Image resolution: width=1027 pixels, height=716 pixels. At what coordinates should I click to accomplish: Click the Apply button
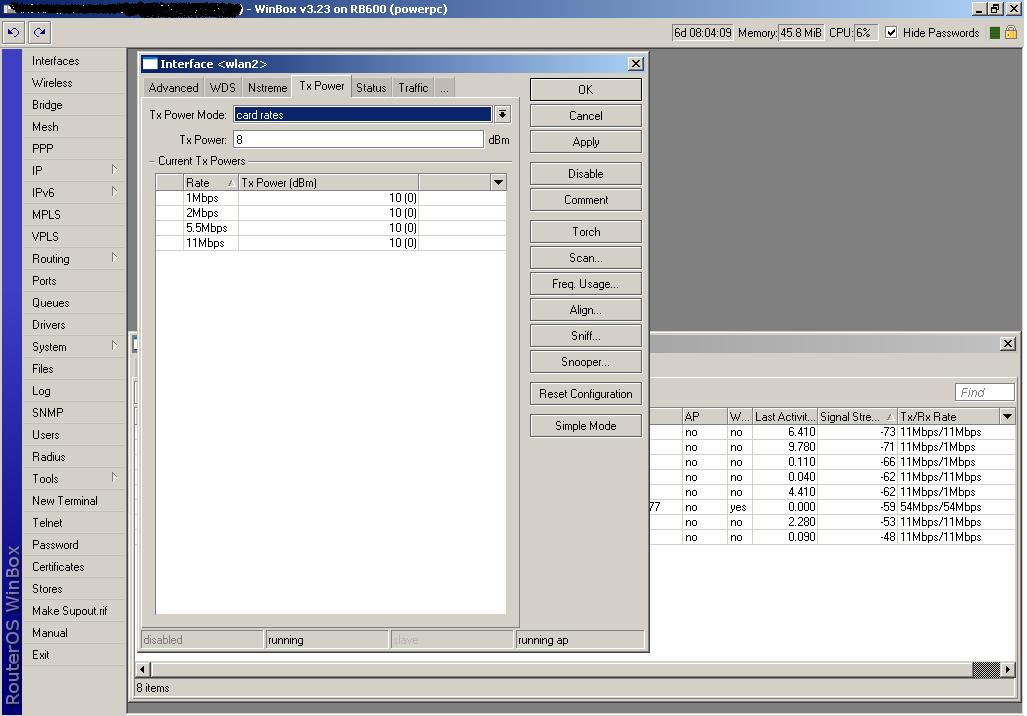point(585,142)
